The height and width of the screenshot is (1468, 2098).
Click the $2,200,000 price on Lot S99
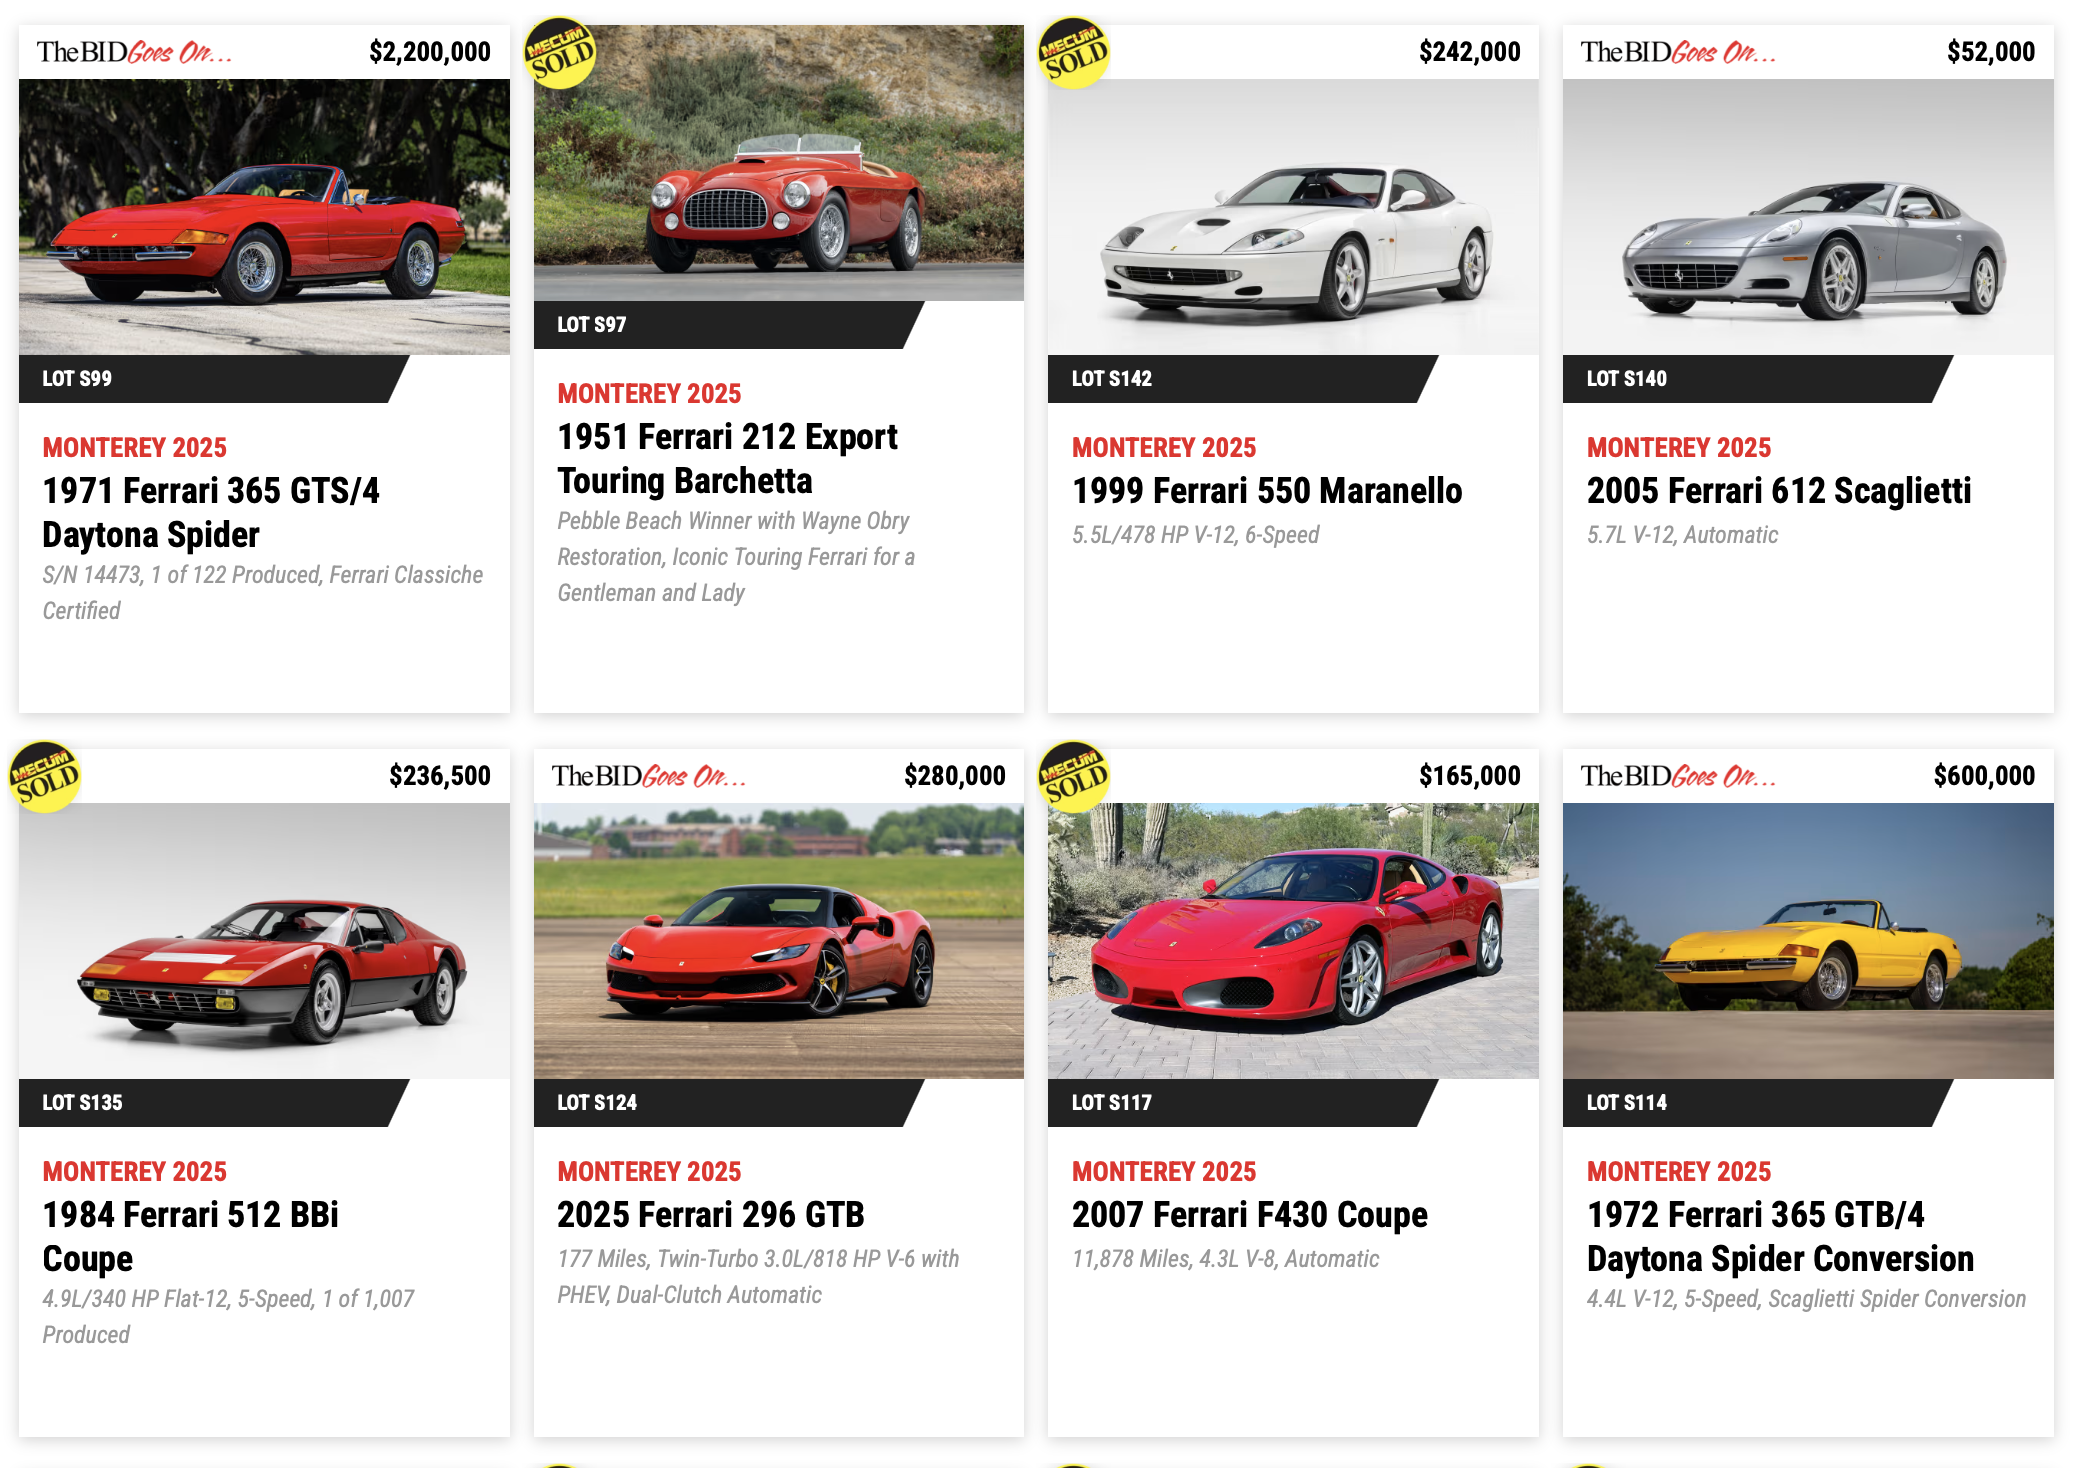pos(430,52)
